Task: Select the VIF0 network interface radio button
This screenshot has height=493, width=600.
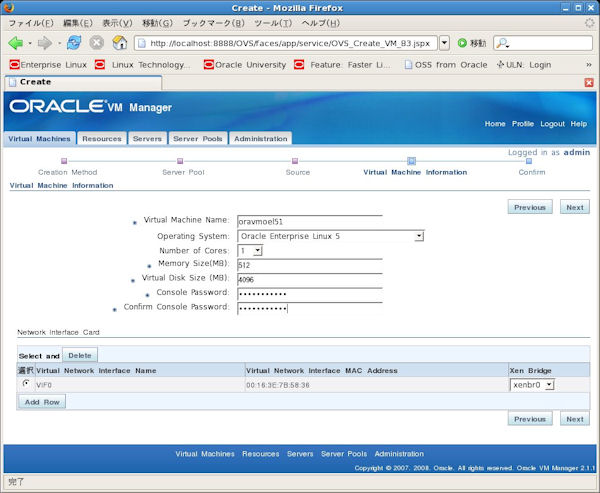Action: 25,383
